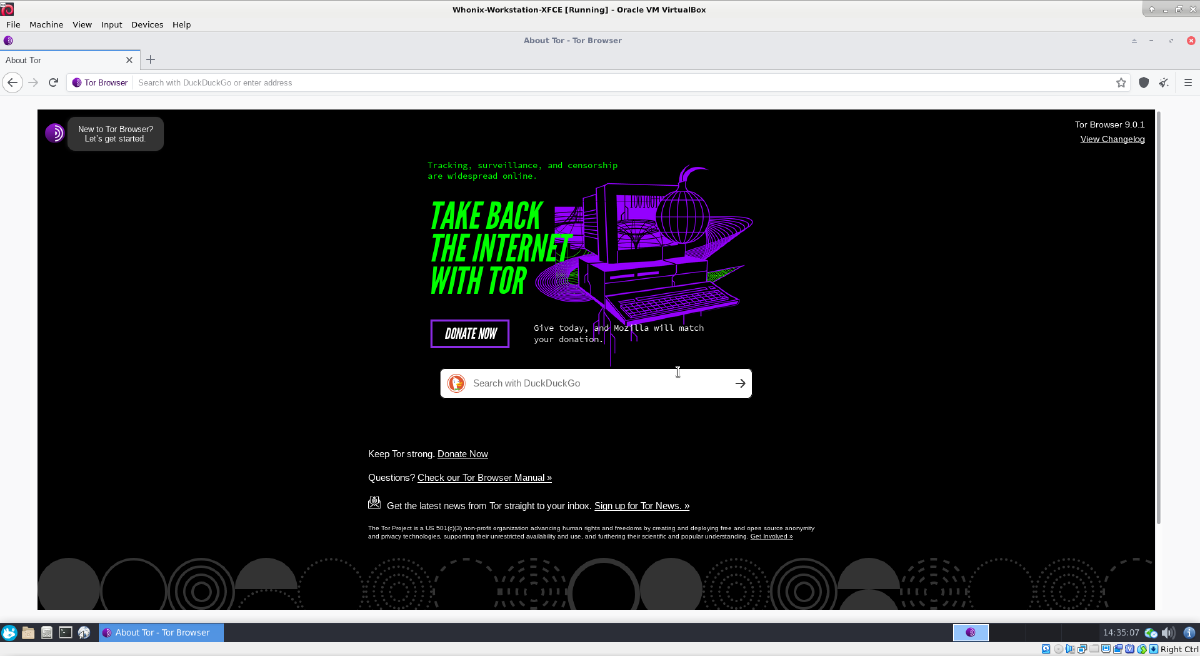The width and height of the screenshot is (1200, 656).
Task: Click the Tor onion logo on page
Action: coord(55,133)
